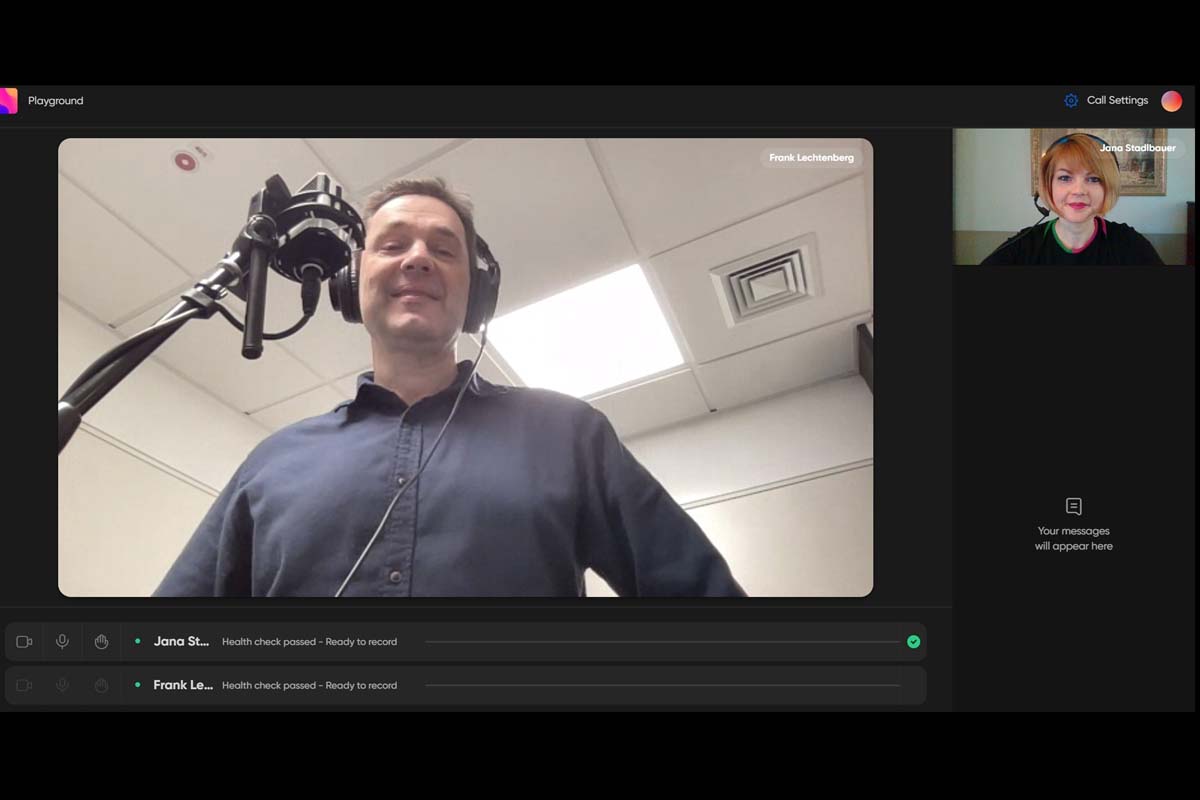Toggle the camera in Frank's row

24,685
